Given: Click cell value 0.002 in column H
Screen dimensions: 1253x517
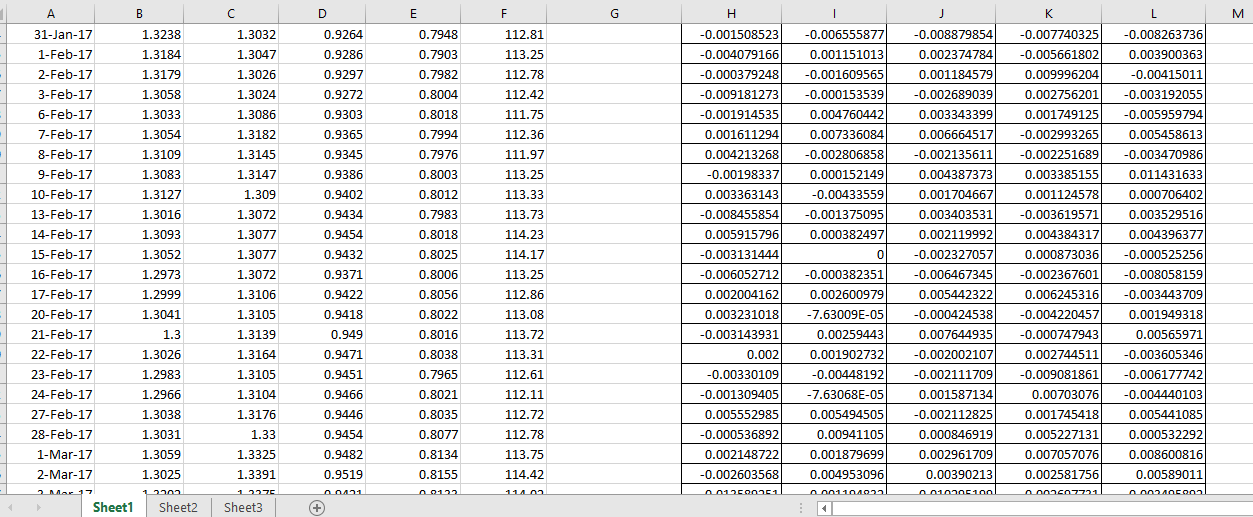Looking at the screenshot, I should (731, 354).
